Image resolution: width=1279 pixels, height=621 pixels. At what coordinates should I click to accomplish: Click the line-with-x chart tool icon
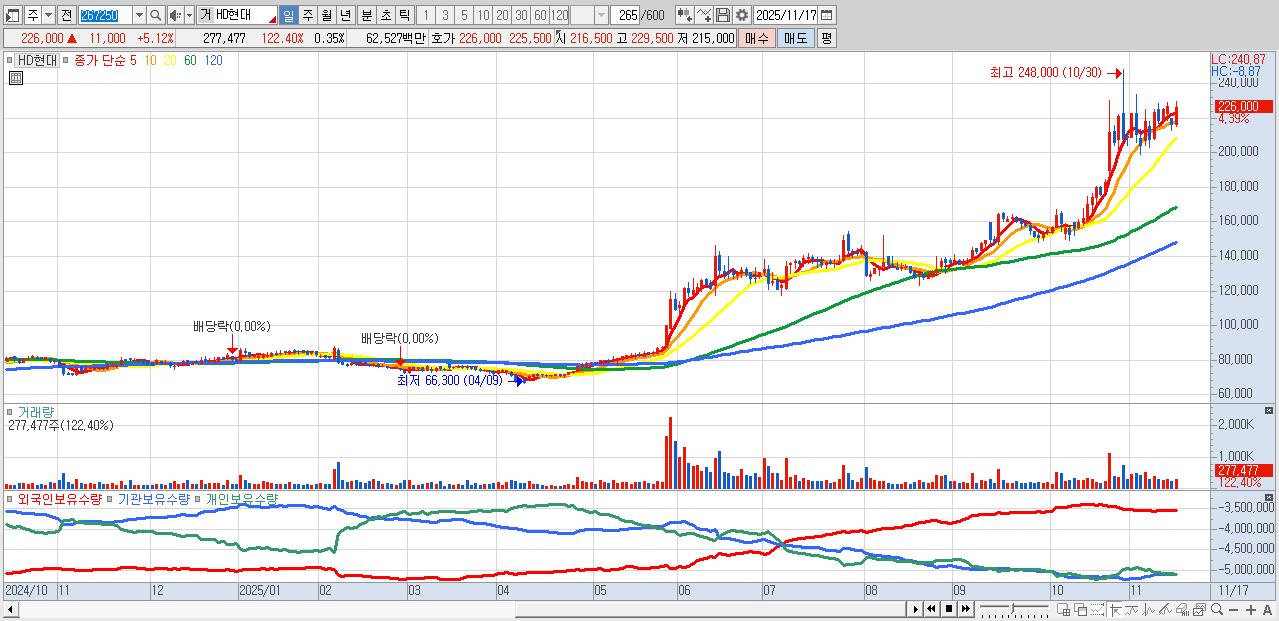pos(704,15)
